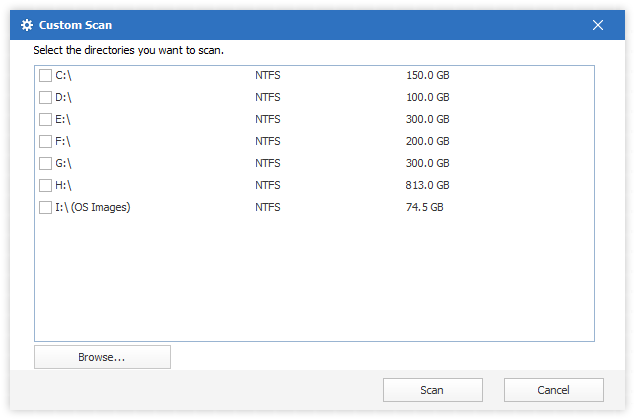Open the Browse... folder picker
Image resolution: width=635 pixels, height=420 pixels.
(x=102, y=357)
